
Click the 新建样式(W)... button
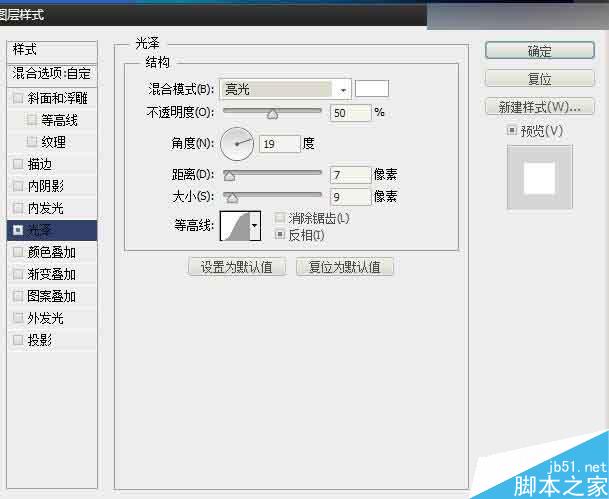(x=540, y=106)
